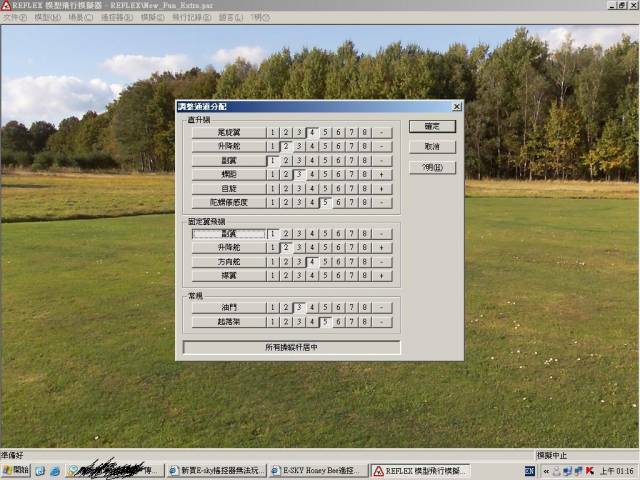Open the 語言(L) menu

[x=231, y=18]
